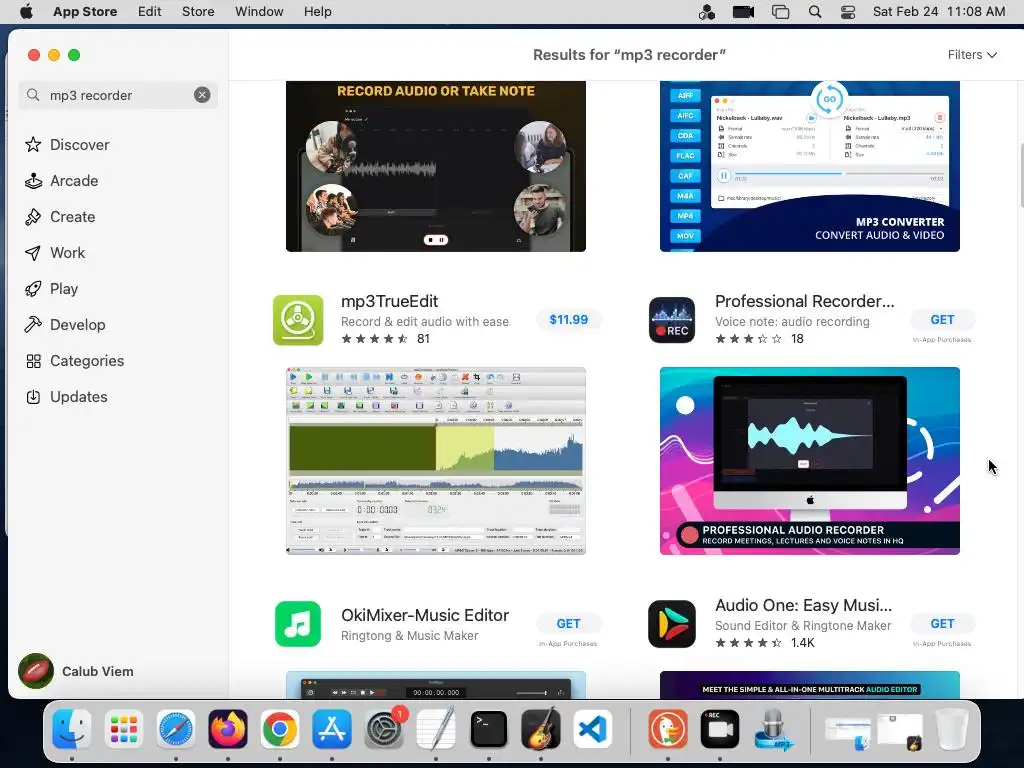Open mp3TrueEdit app icon
The image size is (1024, 768).
[298, 320]
